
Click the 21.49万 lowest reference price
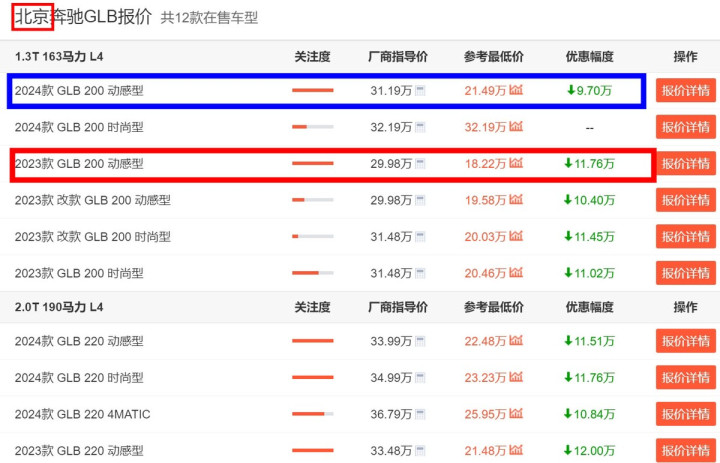pyautogui.click(x=485, y=90)
